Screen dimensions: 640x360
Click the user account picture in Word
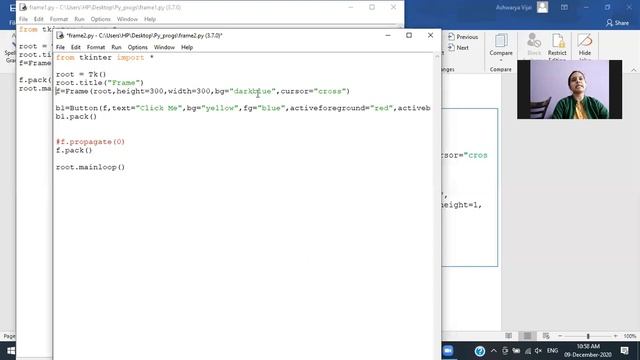click(x=542, y=7)
